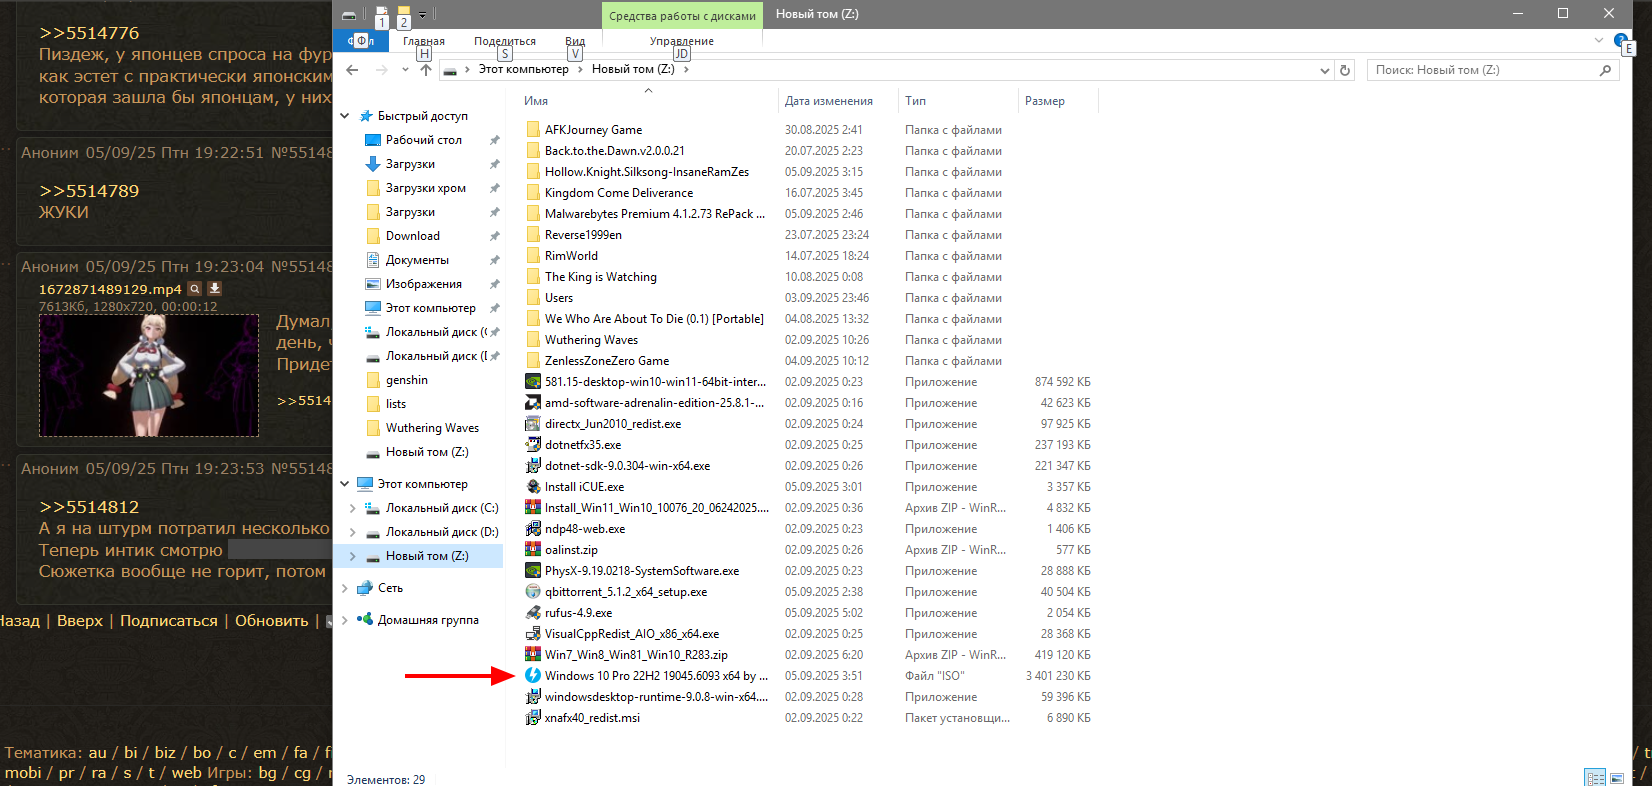The width and height of the screenshot is (1652, 786).
Task: Click the directx_Jun2010_redist.exe icon
Action: (533, 424)
